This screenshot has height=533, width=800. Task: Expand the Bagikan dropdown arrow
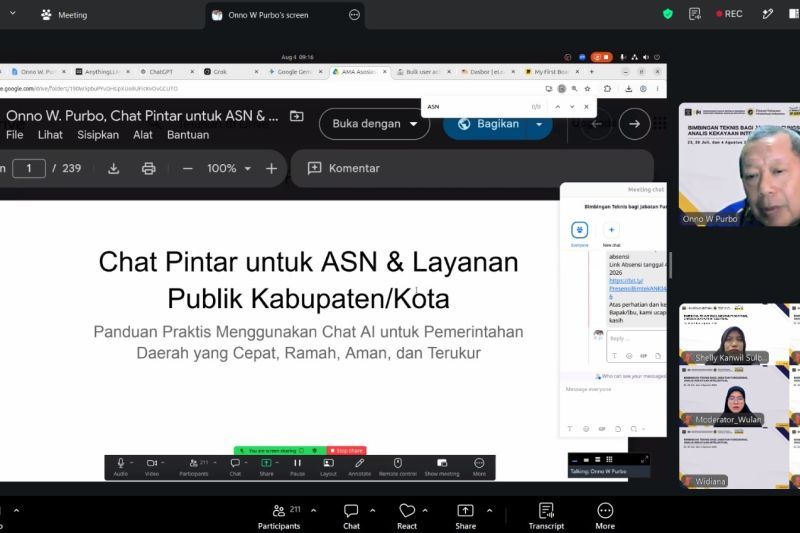pyautogui.click(x=539, y=124)
